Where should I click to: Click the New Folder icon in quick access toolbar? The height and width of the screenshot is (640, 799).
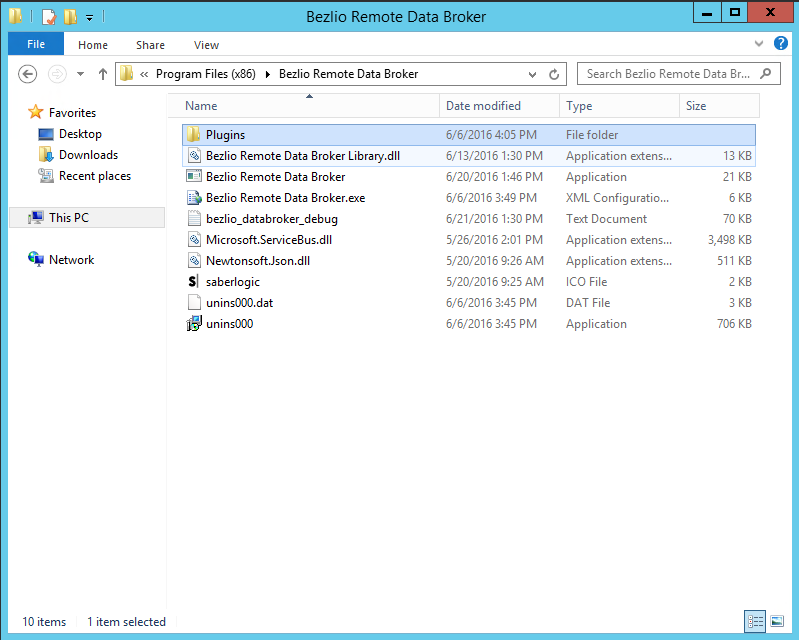[x=70, y=17]
